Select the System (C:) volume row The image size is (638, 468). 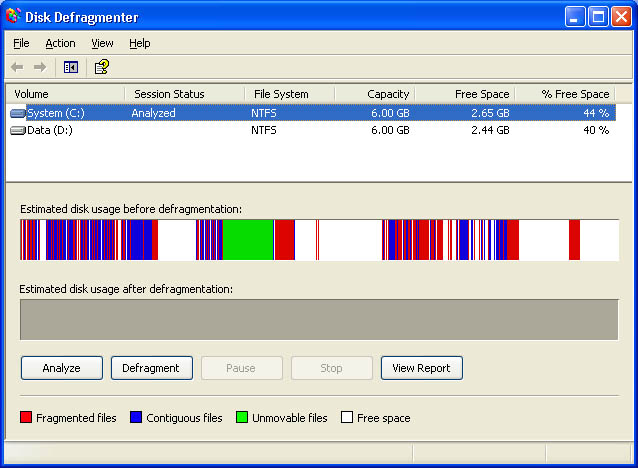point(311,113)
